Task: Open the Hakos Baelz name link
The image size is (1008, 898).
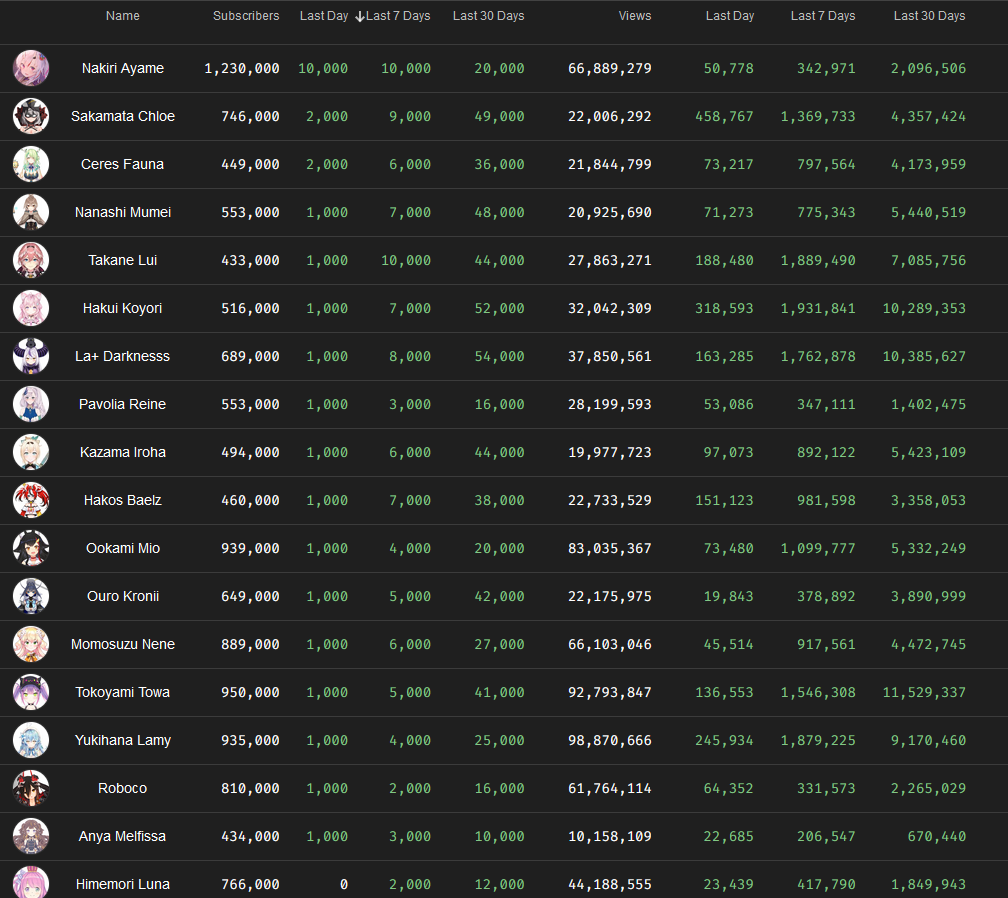Action: pyautogui.click(x=123, y=500)
